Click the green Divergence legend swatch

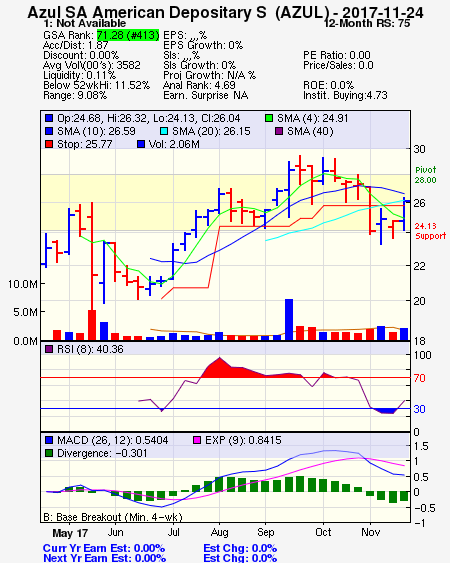pos(49,453)
